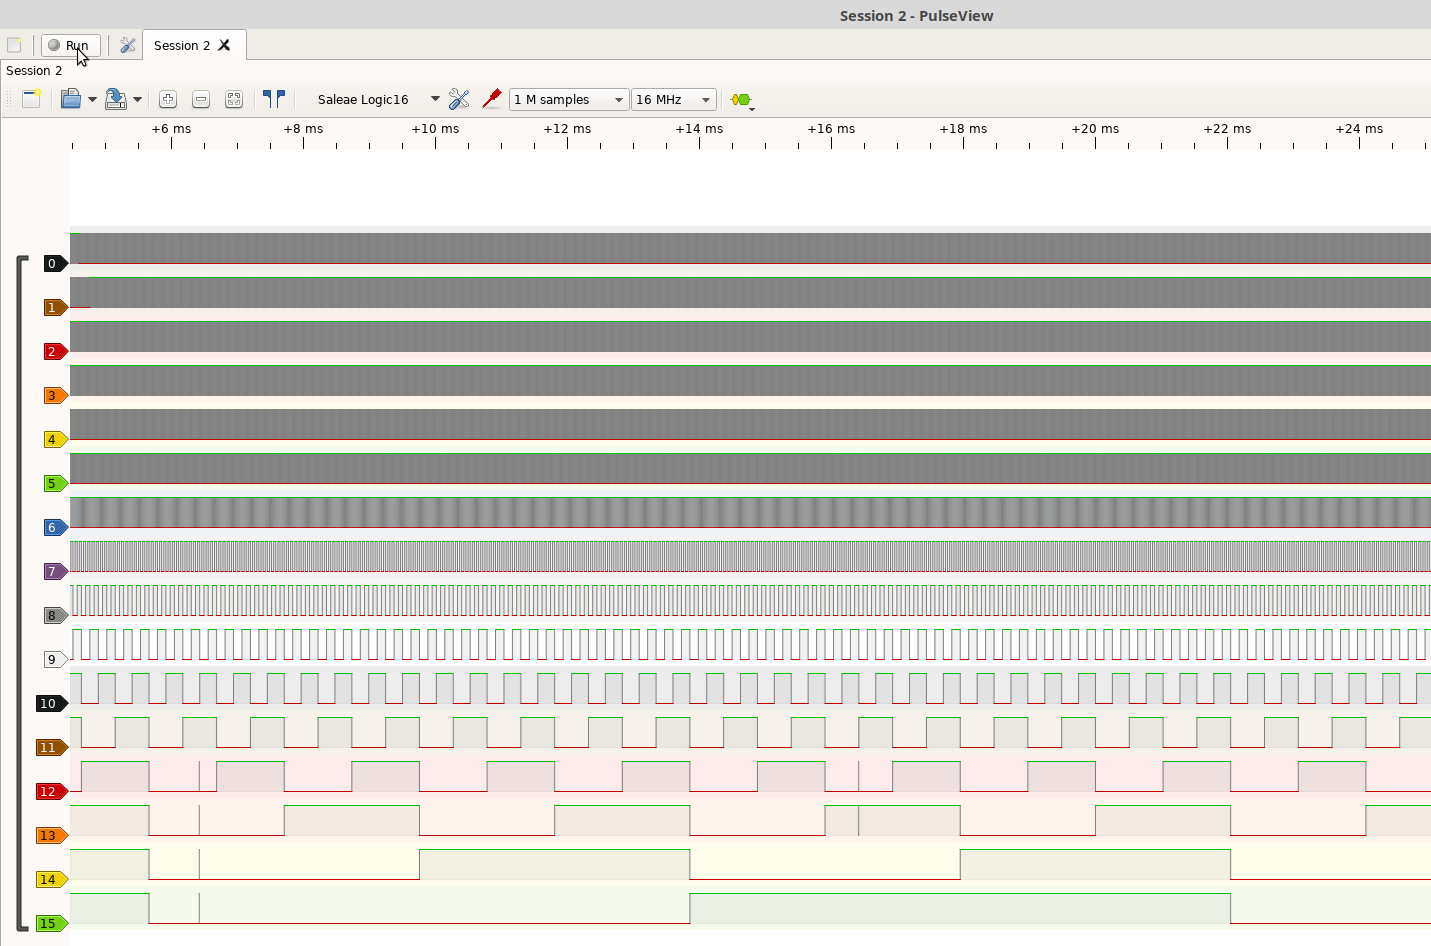The height and width of the screenshot is (946, 1431).
Task: Select the channel 8 label
Action: (55, 615)
